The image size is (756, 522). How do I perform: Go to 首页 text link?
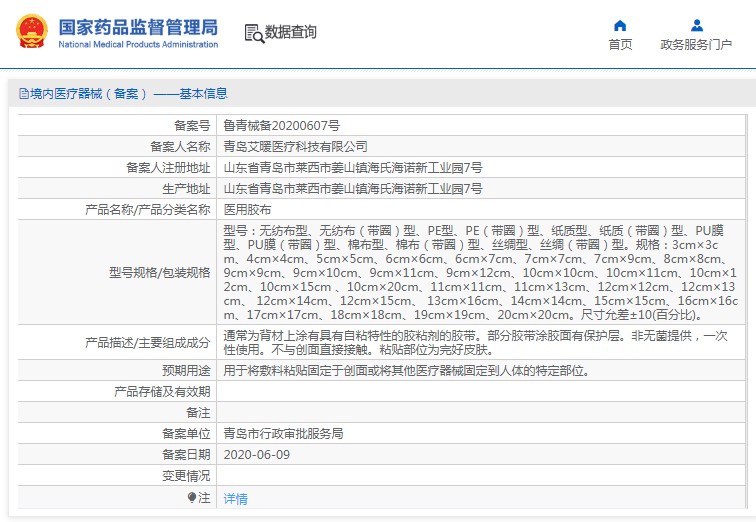click(620, 44)
